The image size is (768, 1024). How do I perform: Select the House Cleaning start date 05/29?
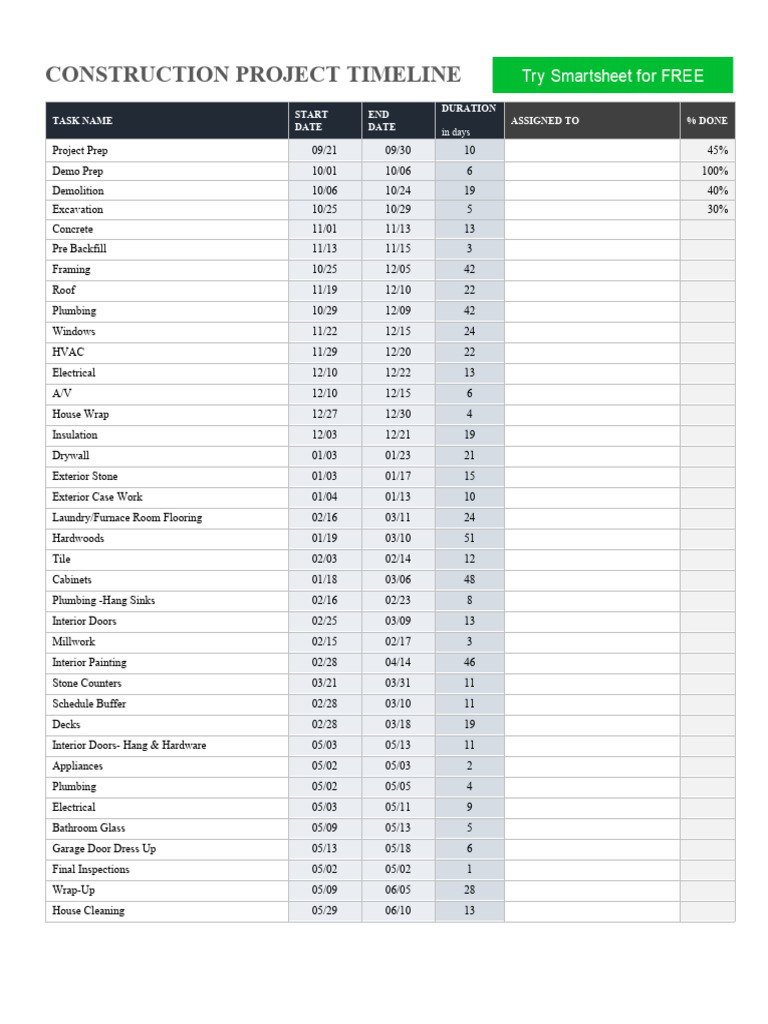[x=325, y=911]
